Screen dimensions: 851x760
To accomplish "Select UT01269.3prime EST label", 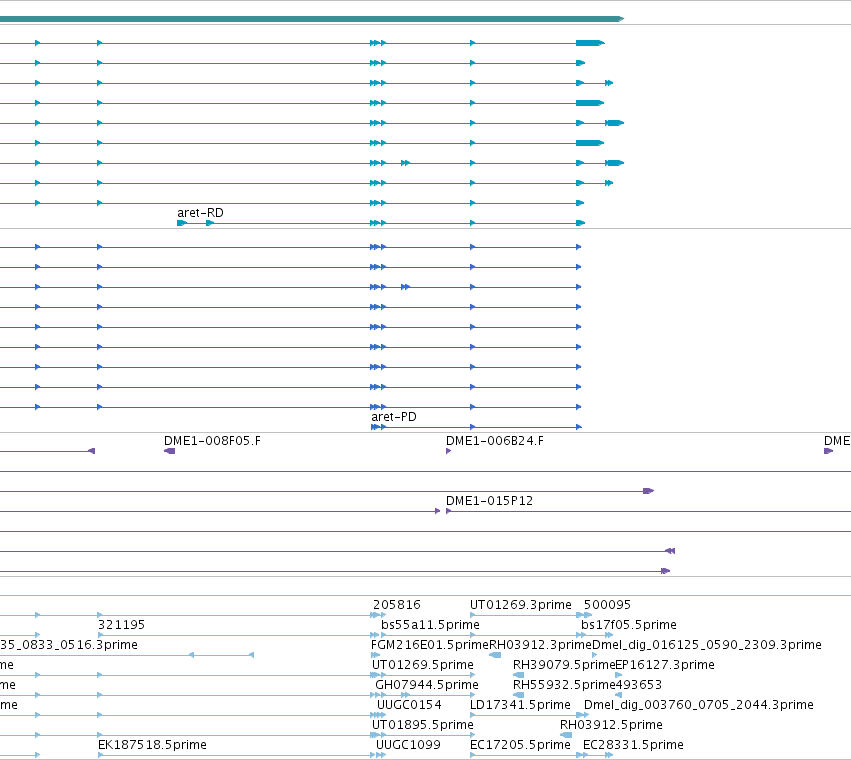I will (x=521, y=605).
